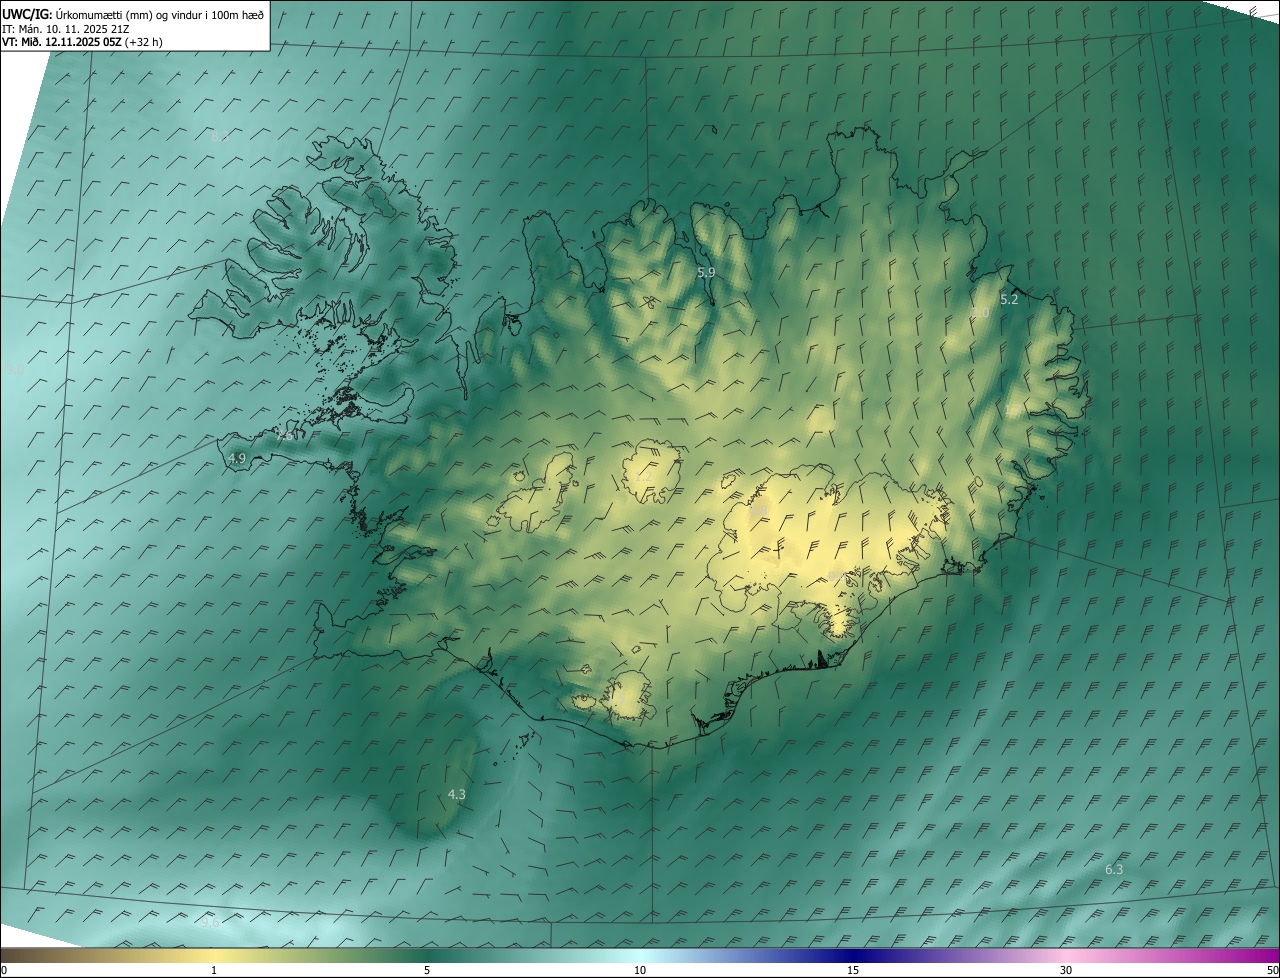1280x978 pixels.
Task: Click the colorbar tick label 1
Action: [214, 970]
